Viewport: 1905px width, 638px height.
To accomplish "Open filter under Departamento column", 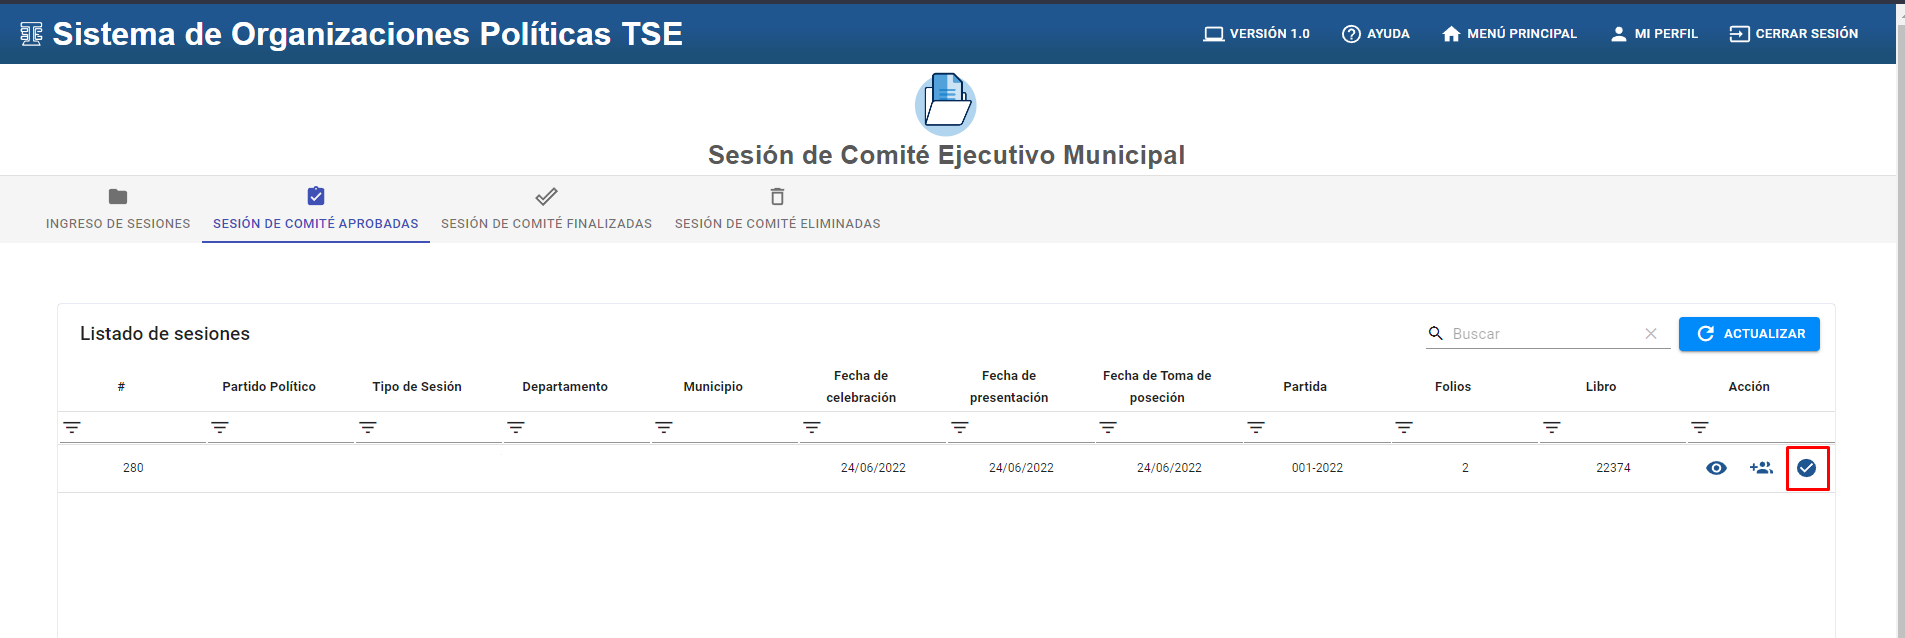I will point(516,428).
